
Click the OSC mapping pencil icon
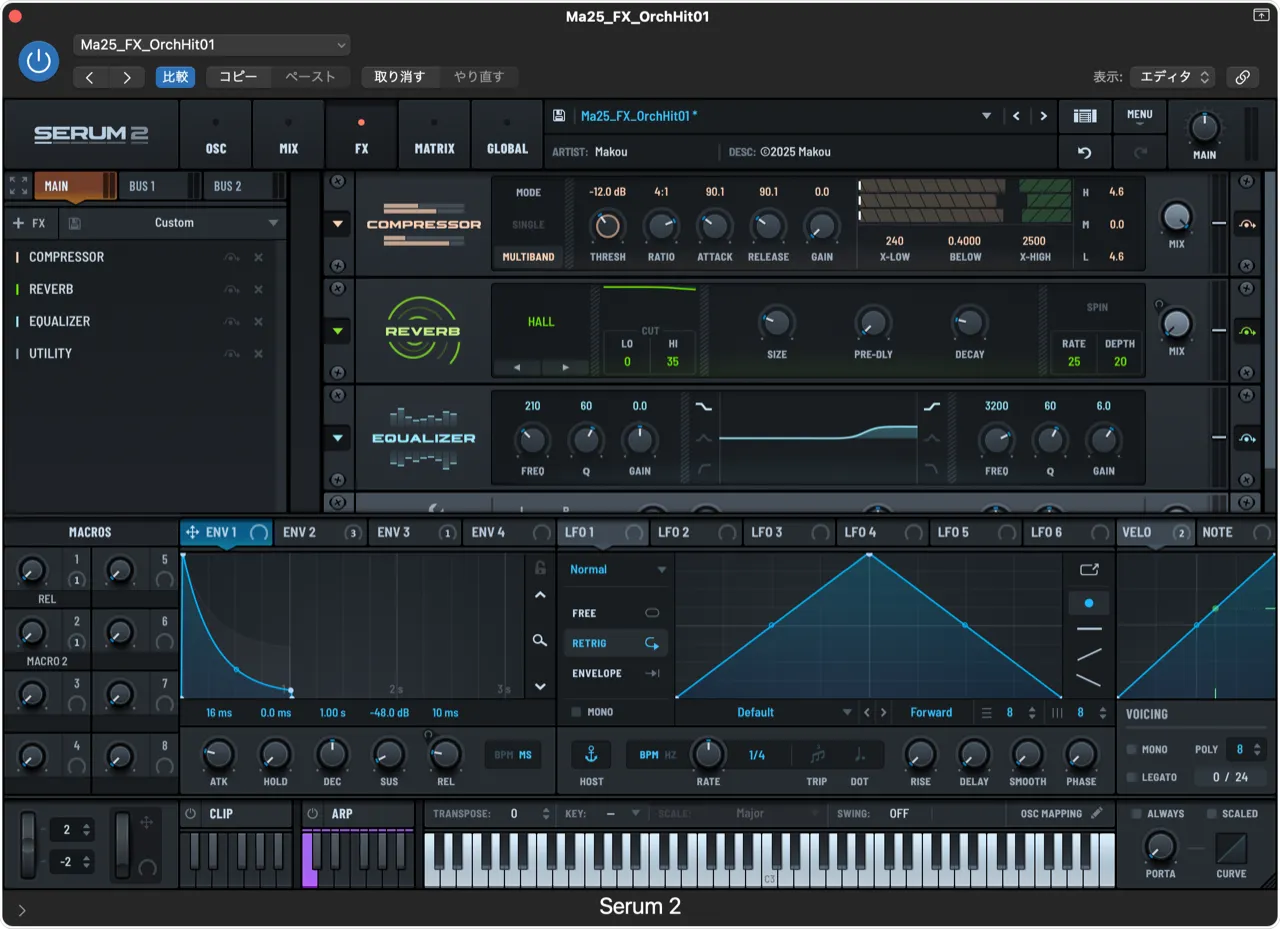pos(1097,813)
